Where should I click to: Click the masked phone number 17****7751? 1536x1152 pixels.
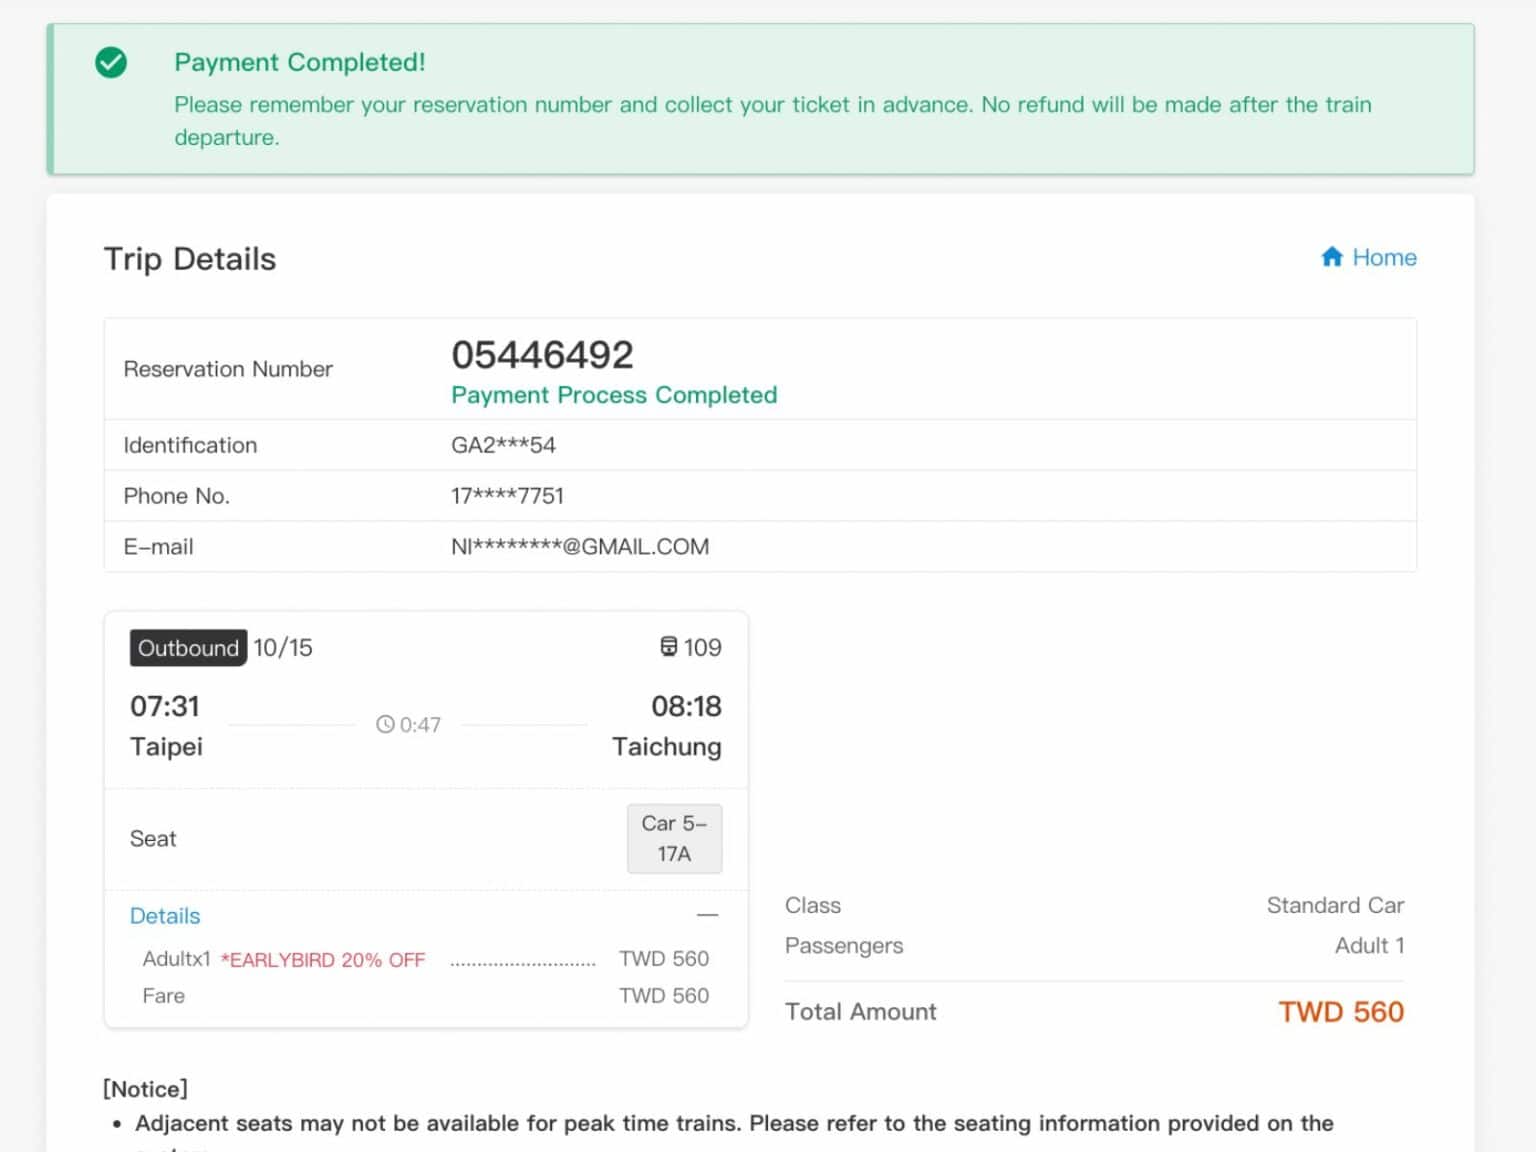[x=507, y=496]
